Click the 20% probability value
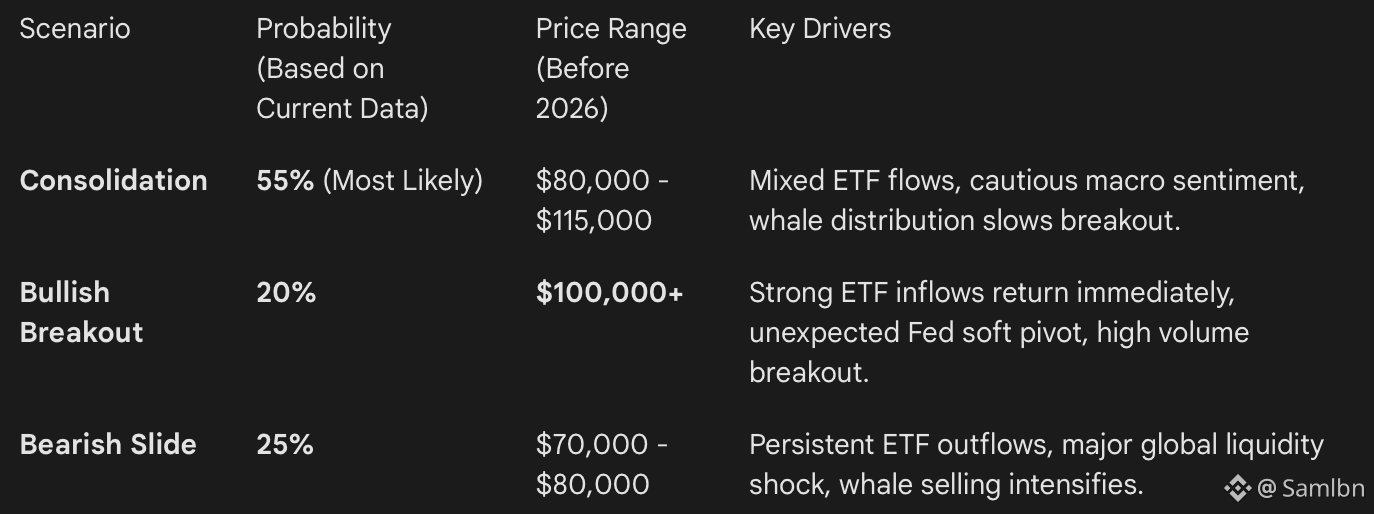 click(285, 293)
